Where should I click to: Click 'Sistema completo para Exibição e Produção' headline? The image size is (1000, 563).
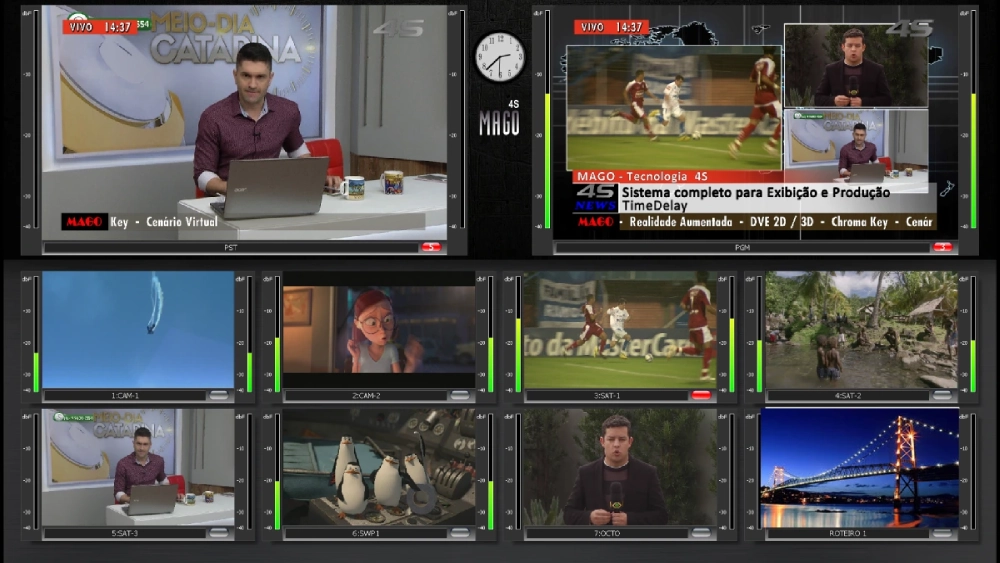click(756, 192)
